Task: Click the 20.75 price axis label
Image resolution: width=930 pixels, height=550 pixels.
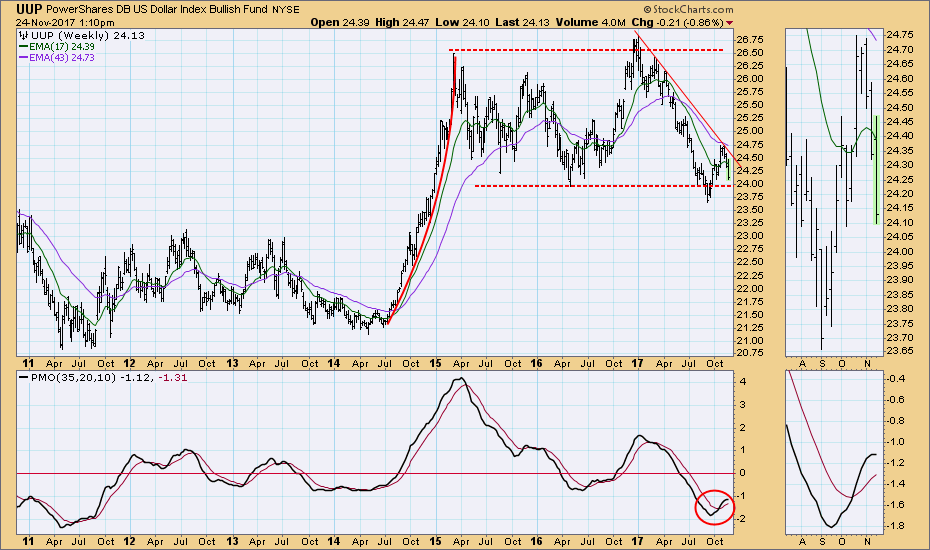Action: pos(749,352)
